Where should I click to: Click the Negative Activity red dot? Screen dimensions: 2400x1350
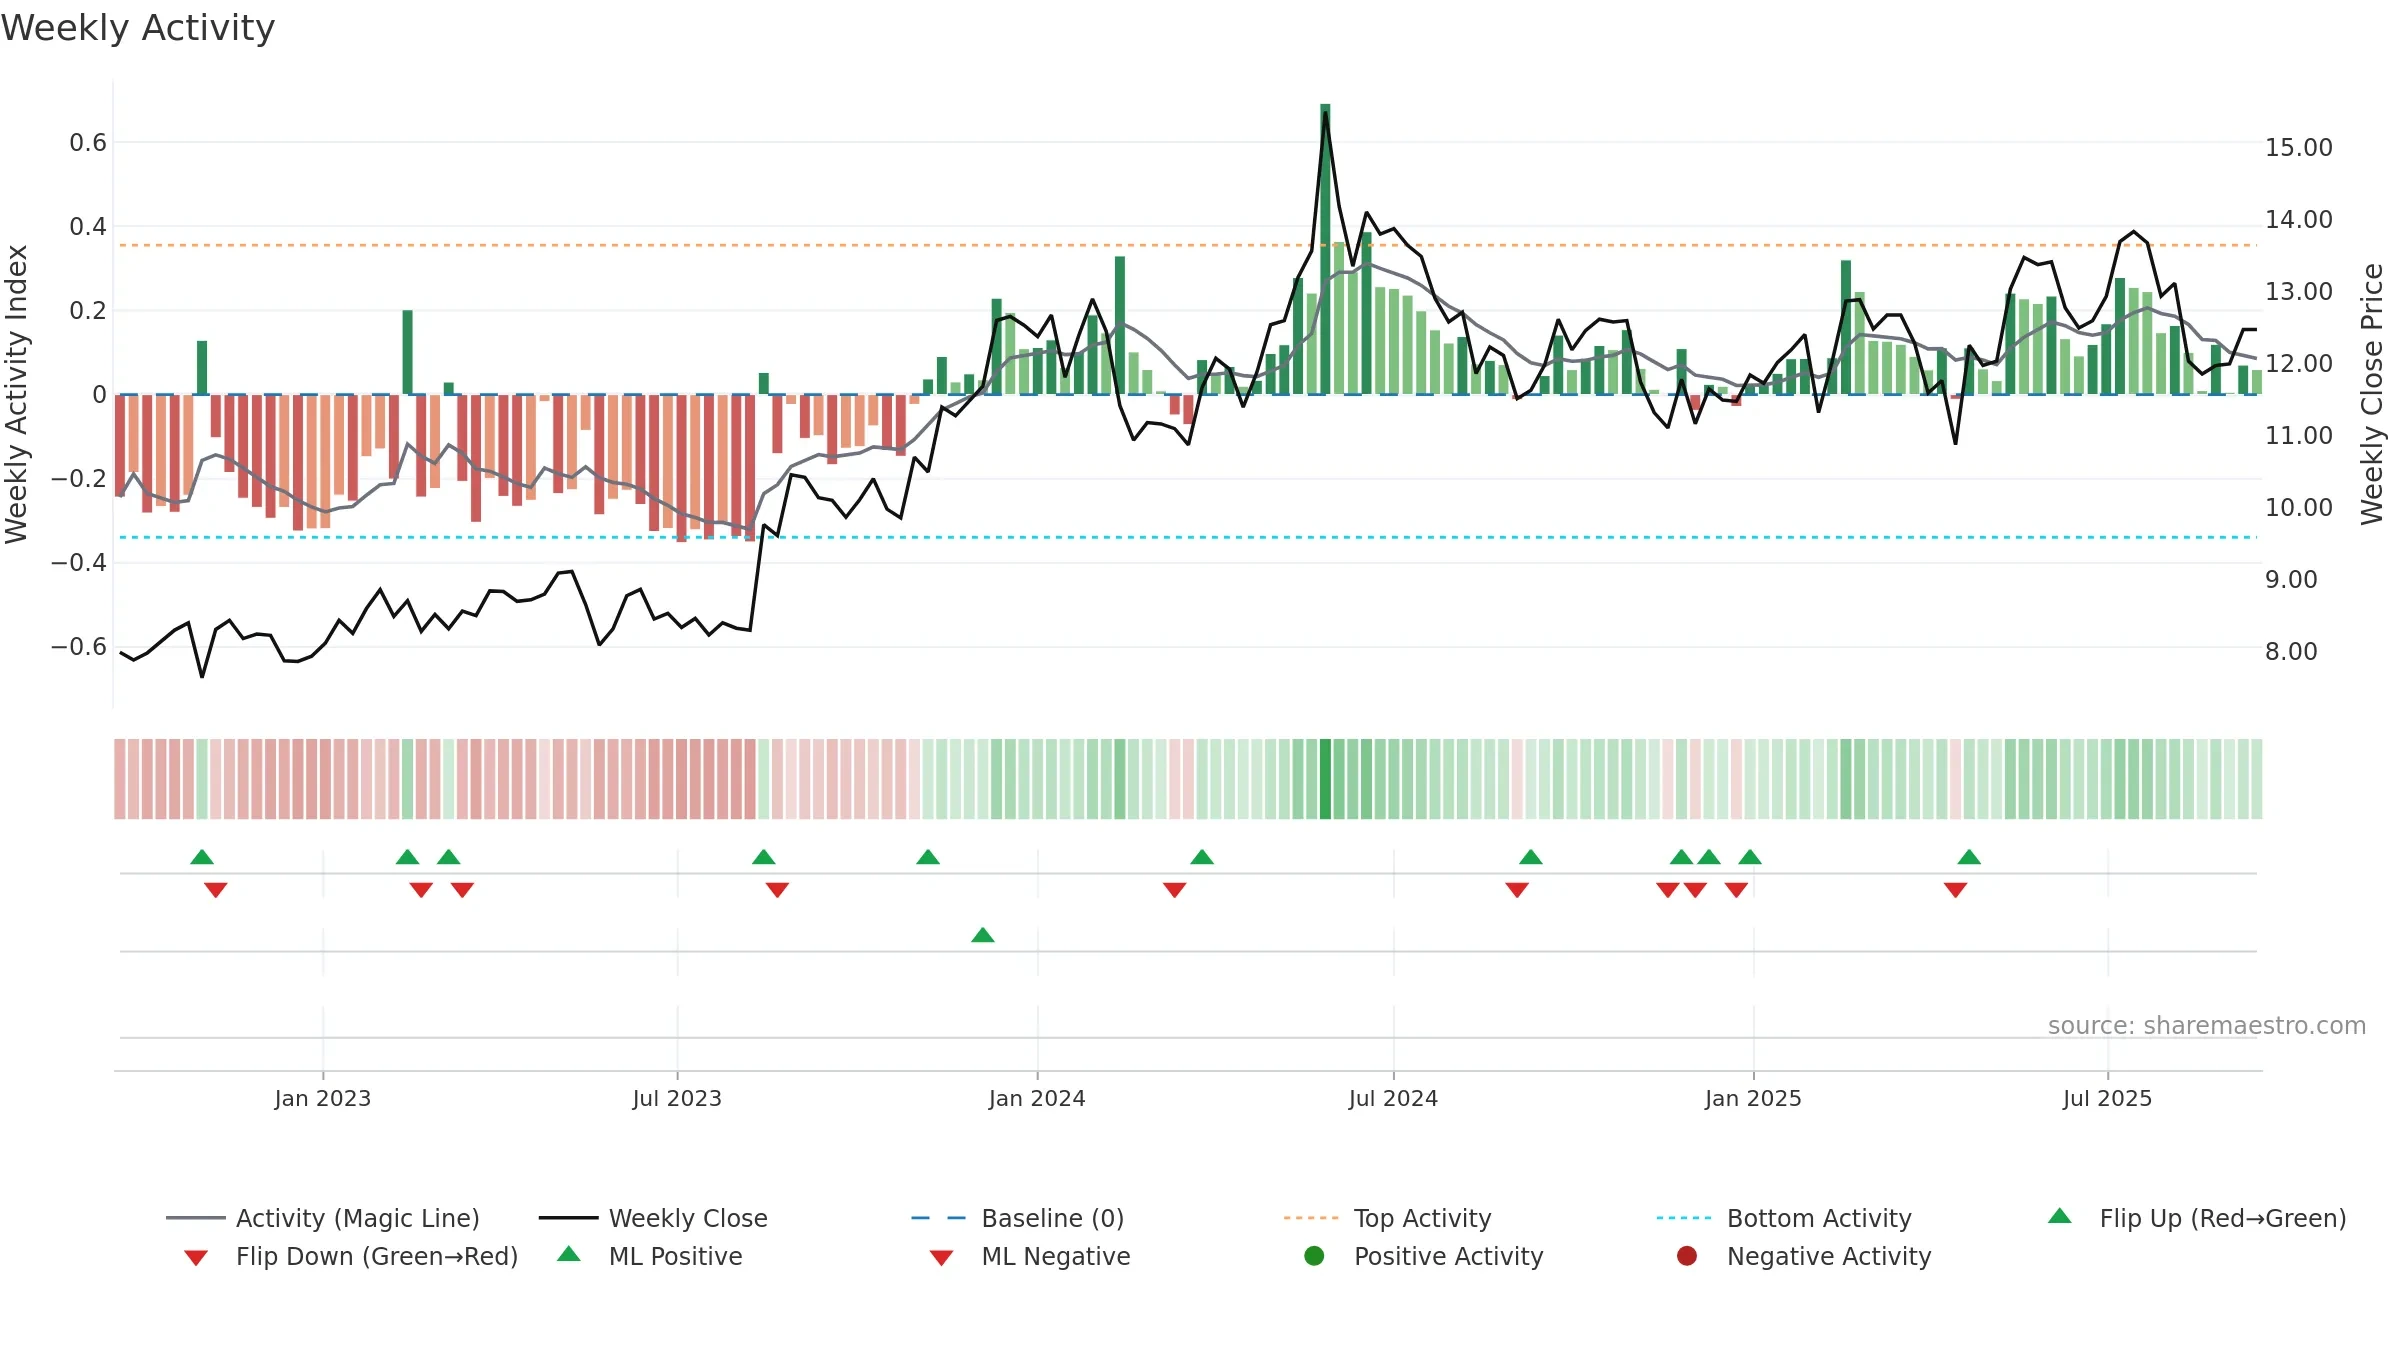[x=1687, y=1256]
